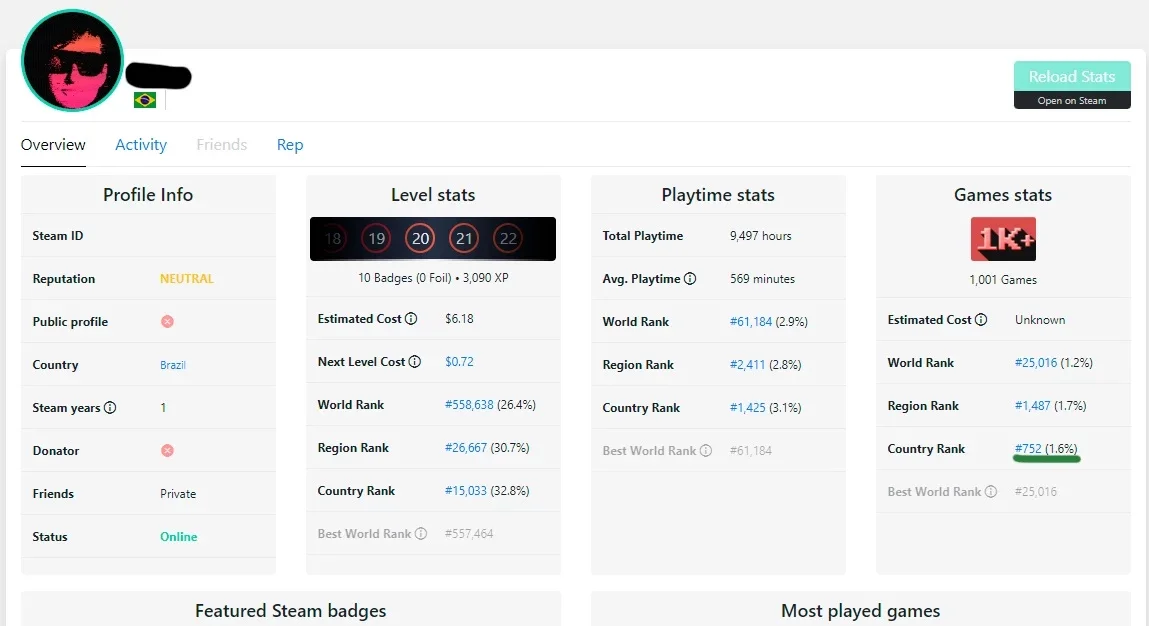Click the info icon beside Level Estimated Cost
Screen dimensions: 1149x626
point(411,318)
